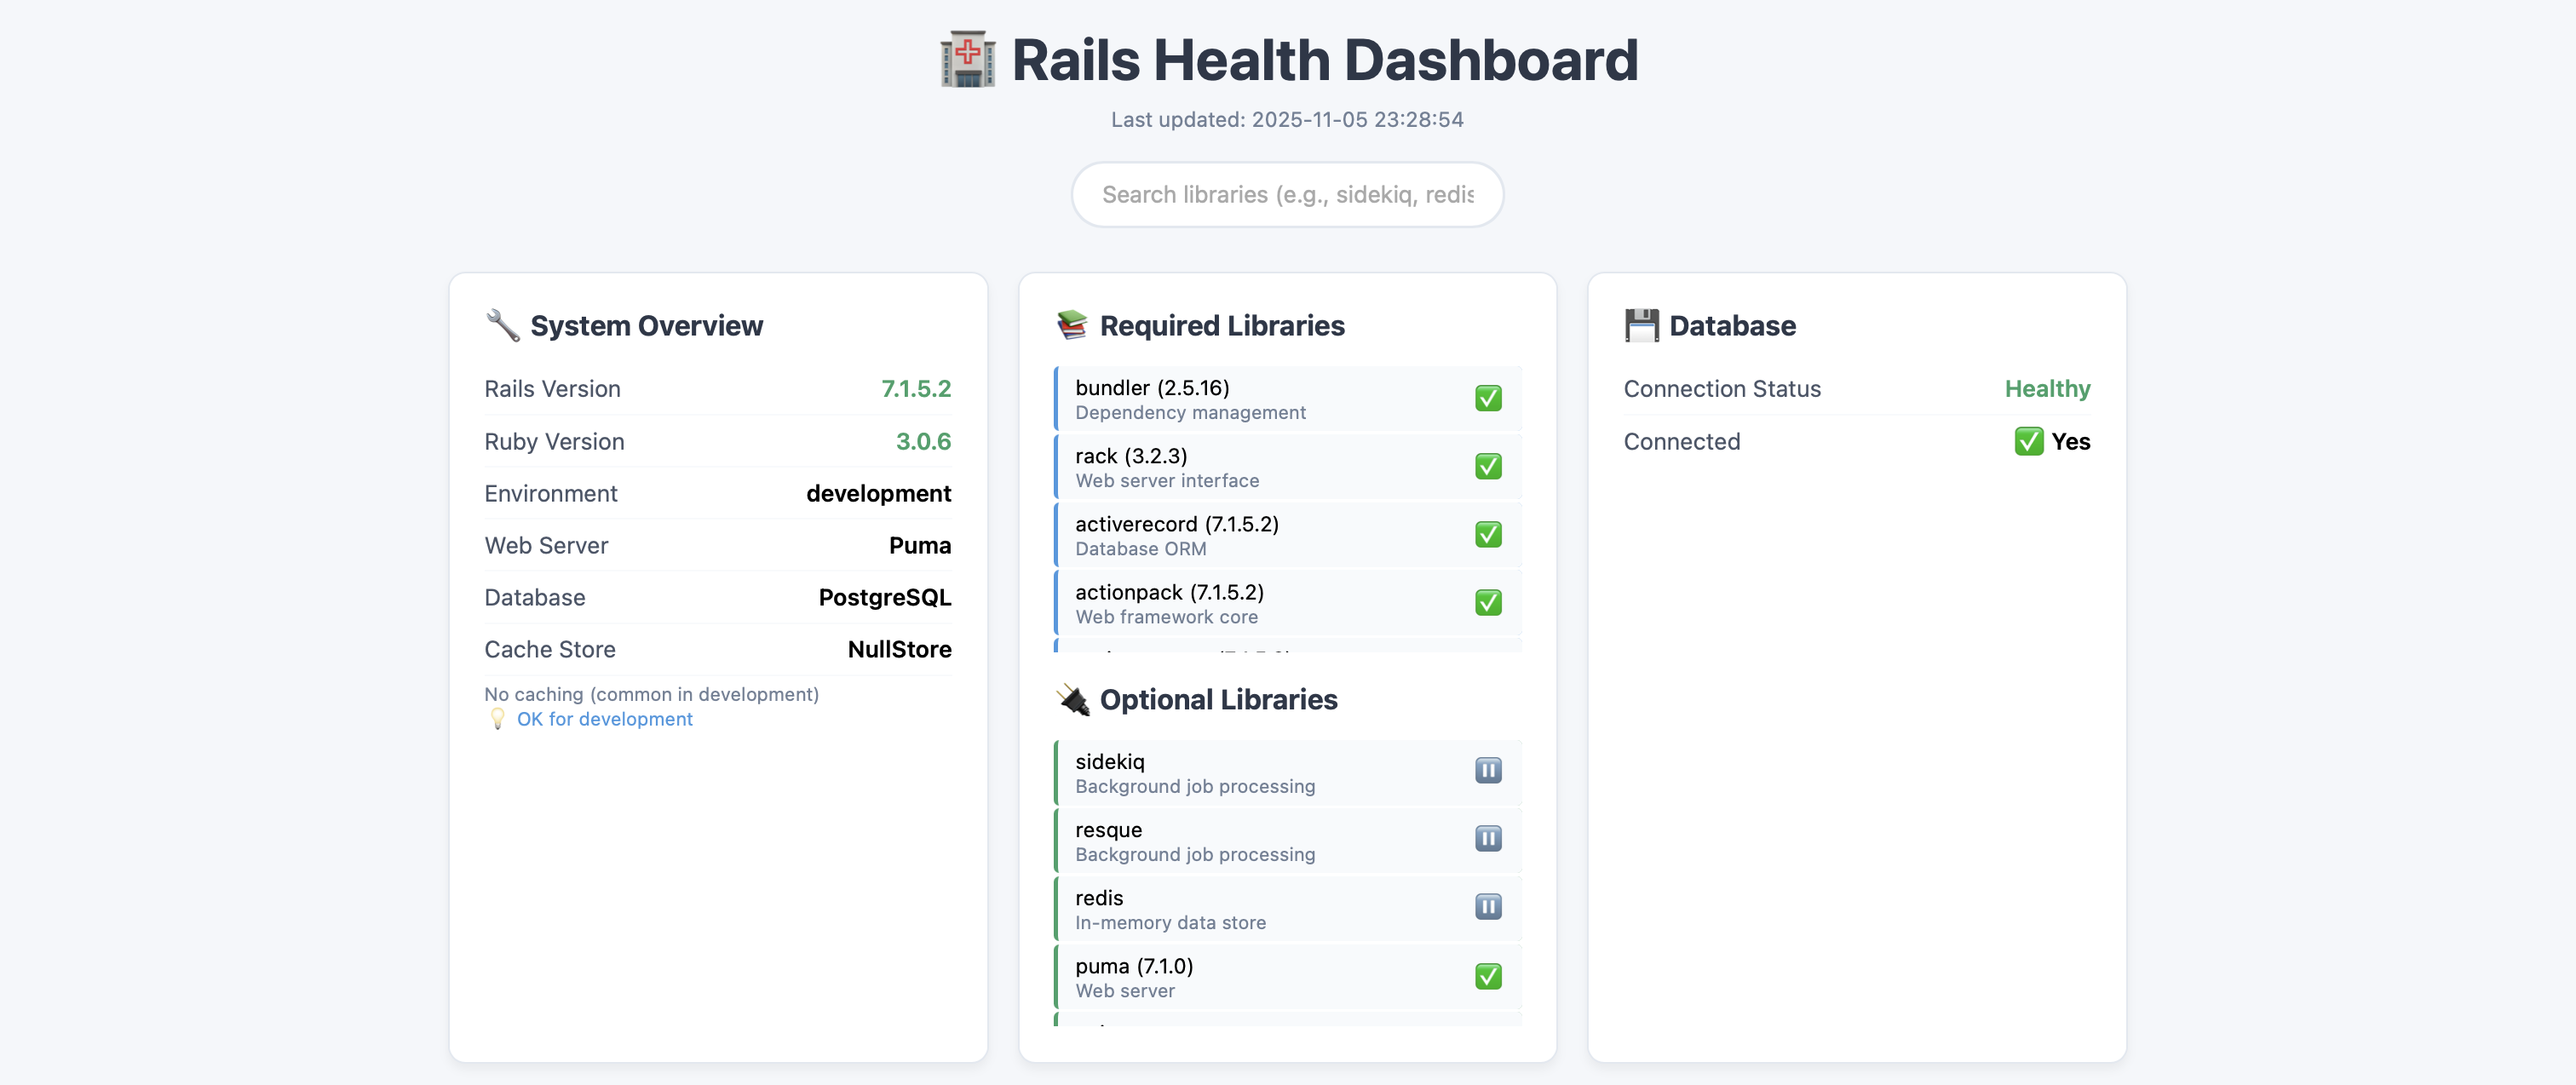Toggle the pause indicator on sidekiq

pos(1487,770)
